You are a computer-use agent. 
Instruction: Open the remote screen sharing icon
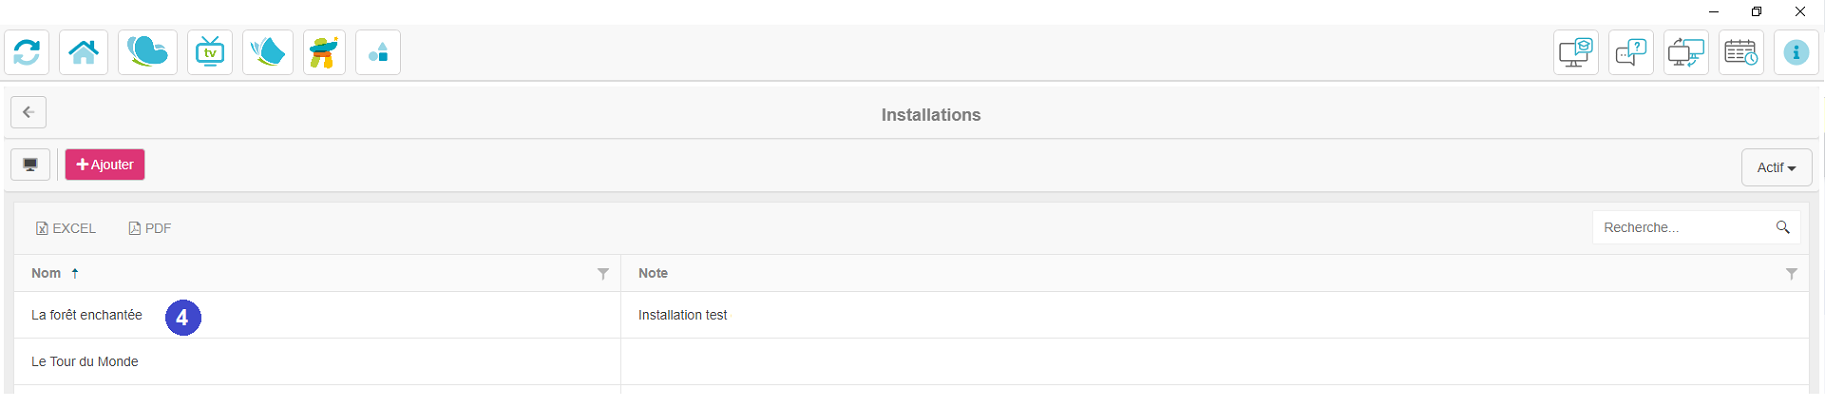1686,52
